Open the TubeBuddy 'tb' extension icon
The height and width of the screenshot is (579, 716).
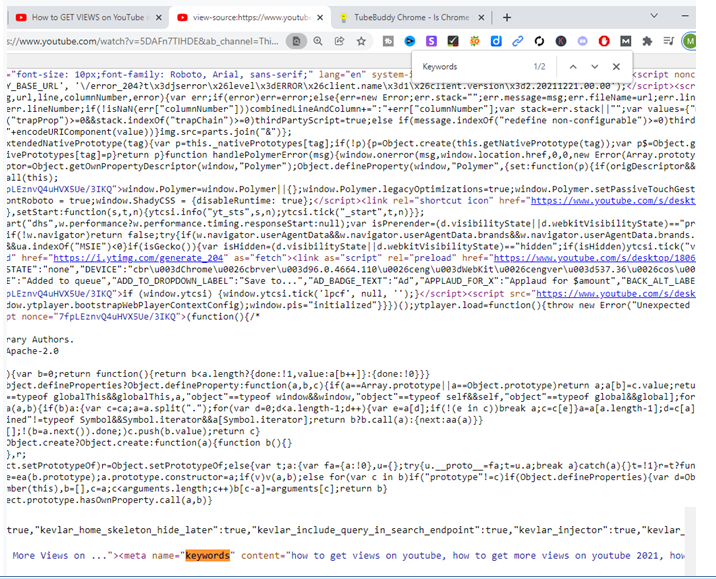tap(388, 41)
